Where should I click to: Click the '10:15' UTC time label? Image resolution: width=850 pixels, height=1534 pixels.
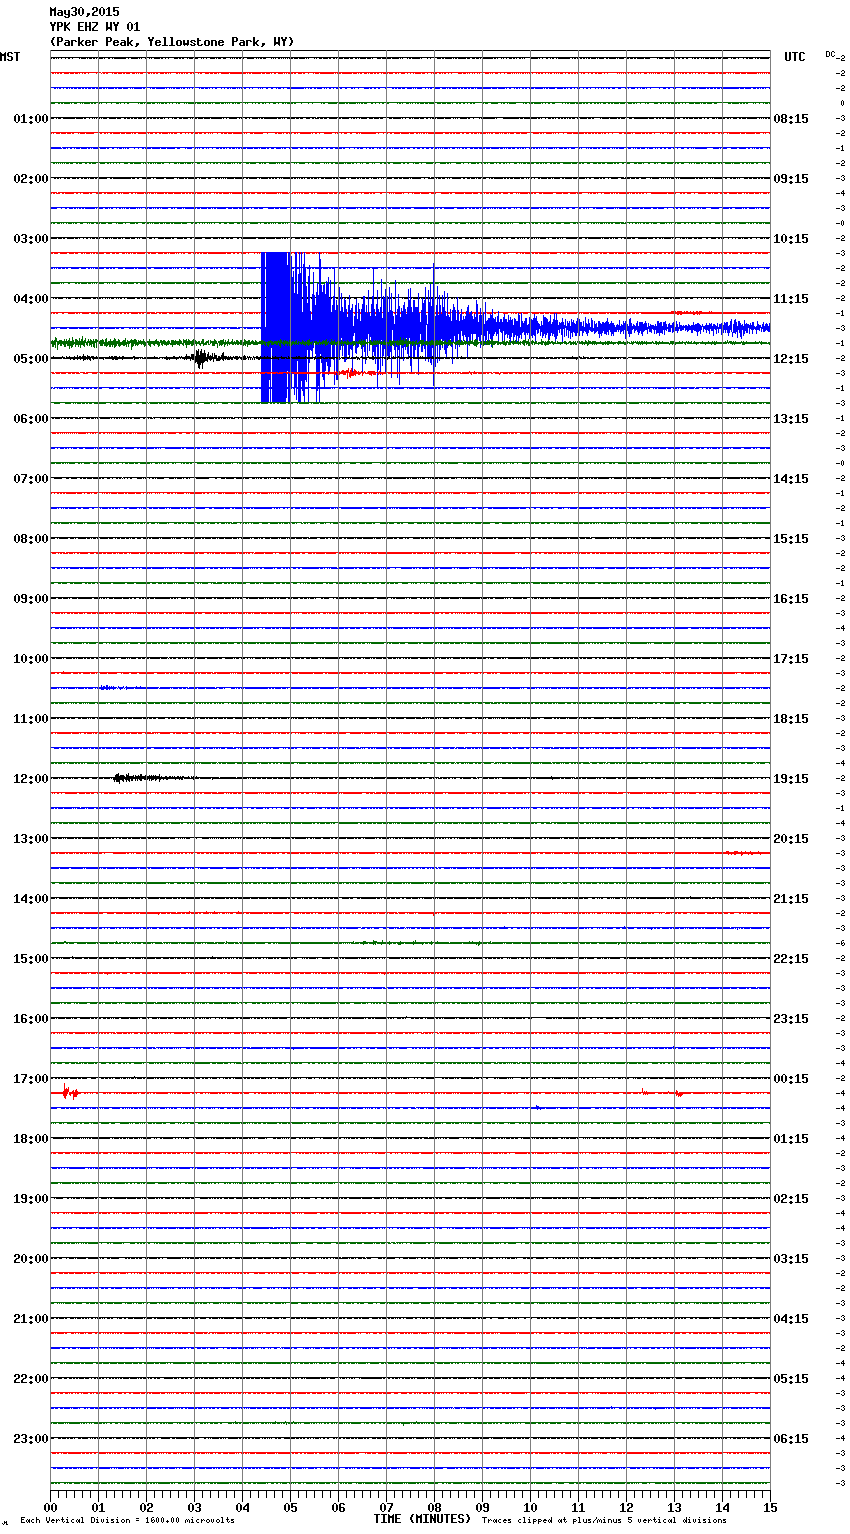point(791,238)
